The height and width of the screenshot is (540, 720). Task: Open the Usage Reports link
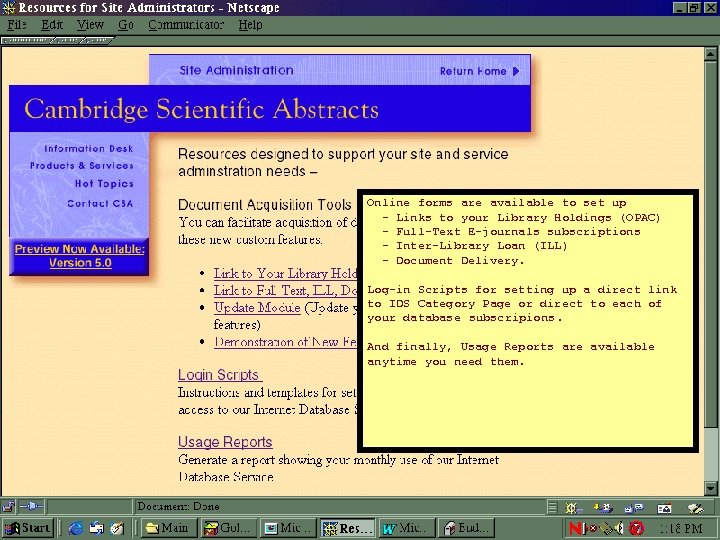[x=225, y=442]
